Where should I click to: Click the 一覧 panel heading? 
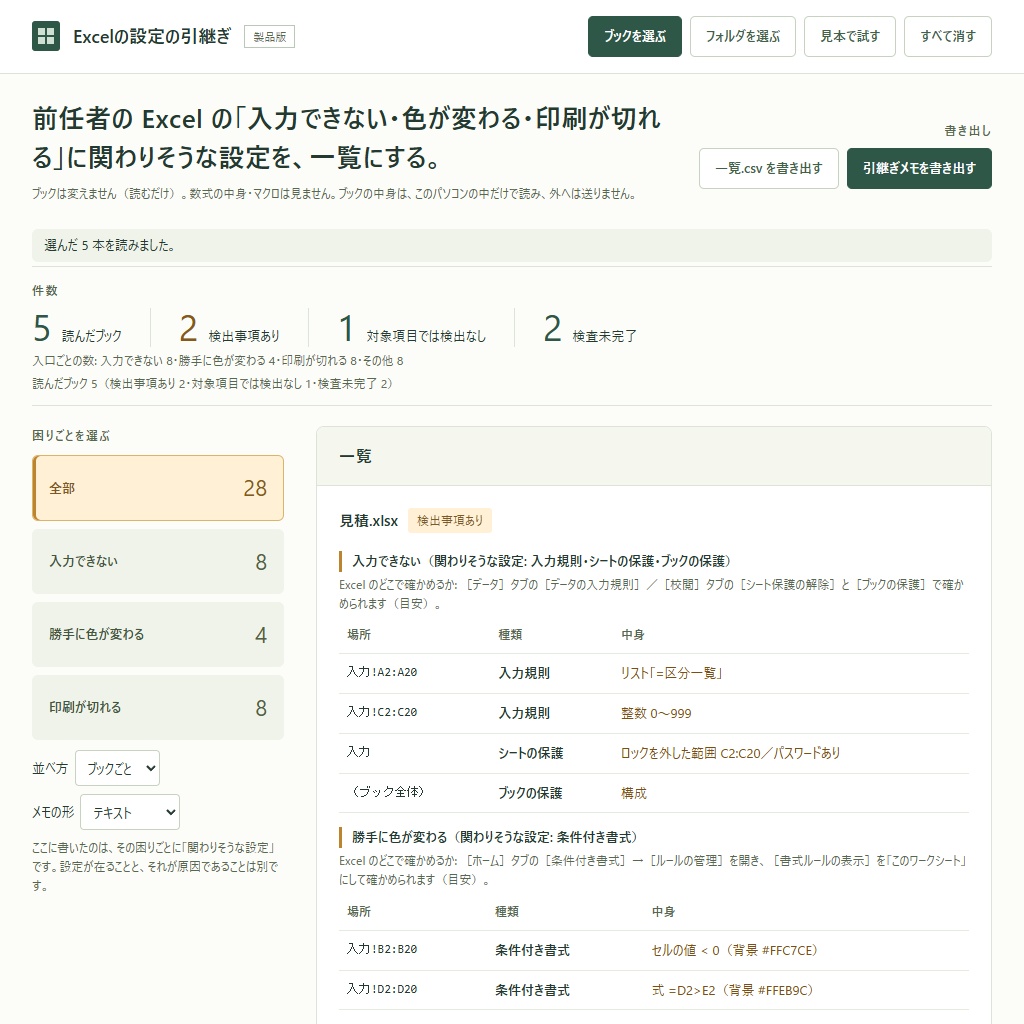(x=355, y=456)
